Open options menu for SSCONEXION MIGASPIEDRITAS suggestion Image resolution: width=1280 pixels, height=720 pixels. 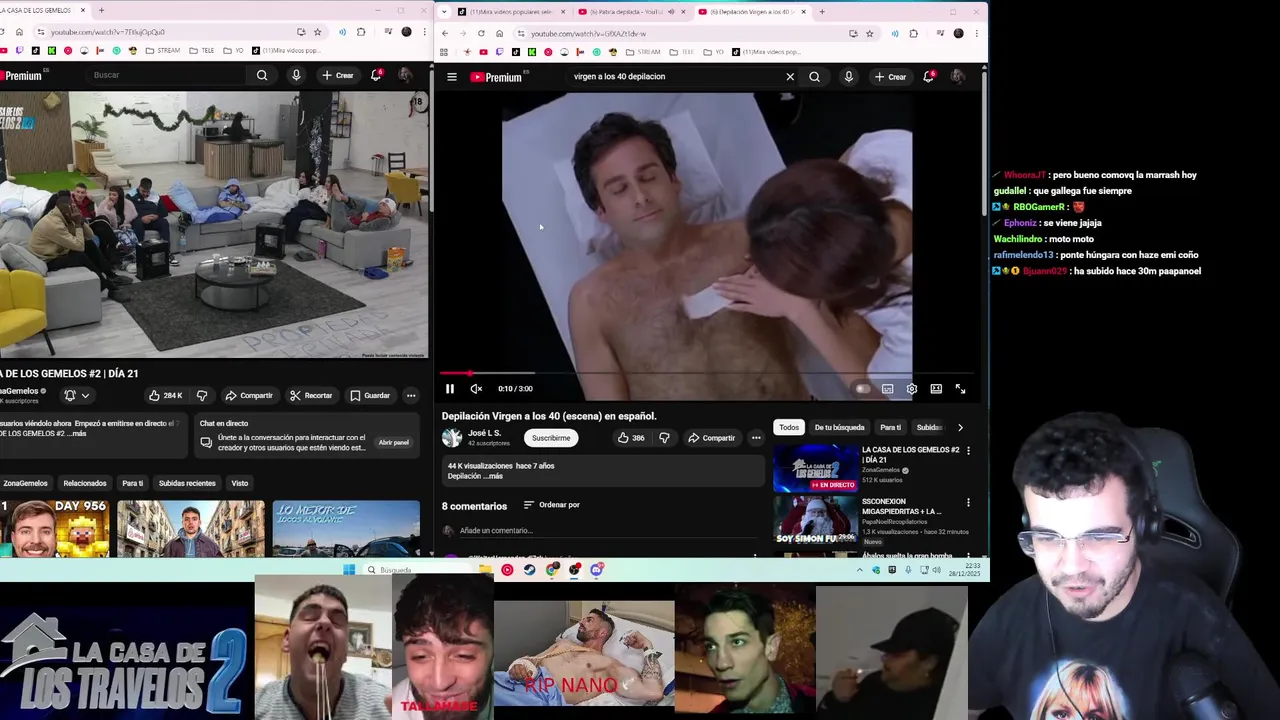pos(968,502)
